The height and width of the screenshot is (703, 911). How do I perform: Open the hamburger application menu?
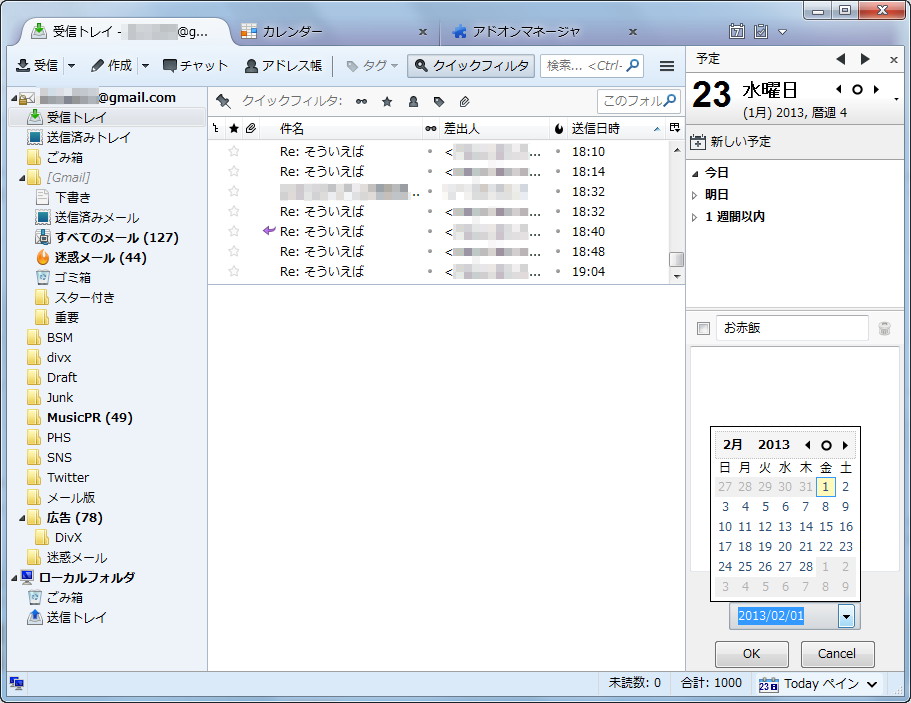[666, 66]
